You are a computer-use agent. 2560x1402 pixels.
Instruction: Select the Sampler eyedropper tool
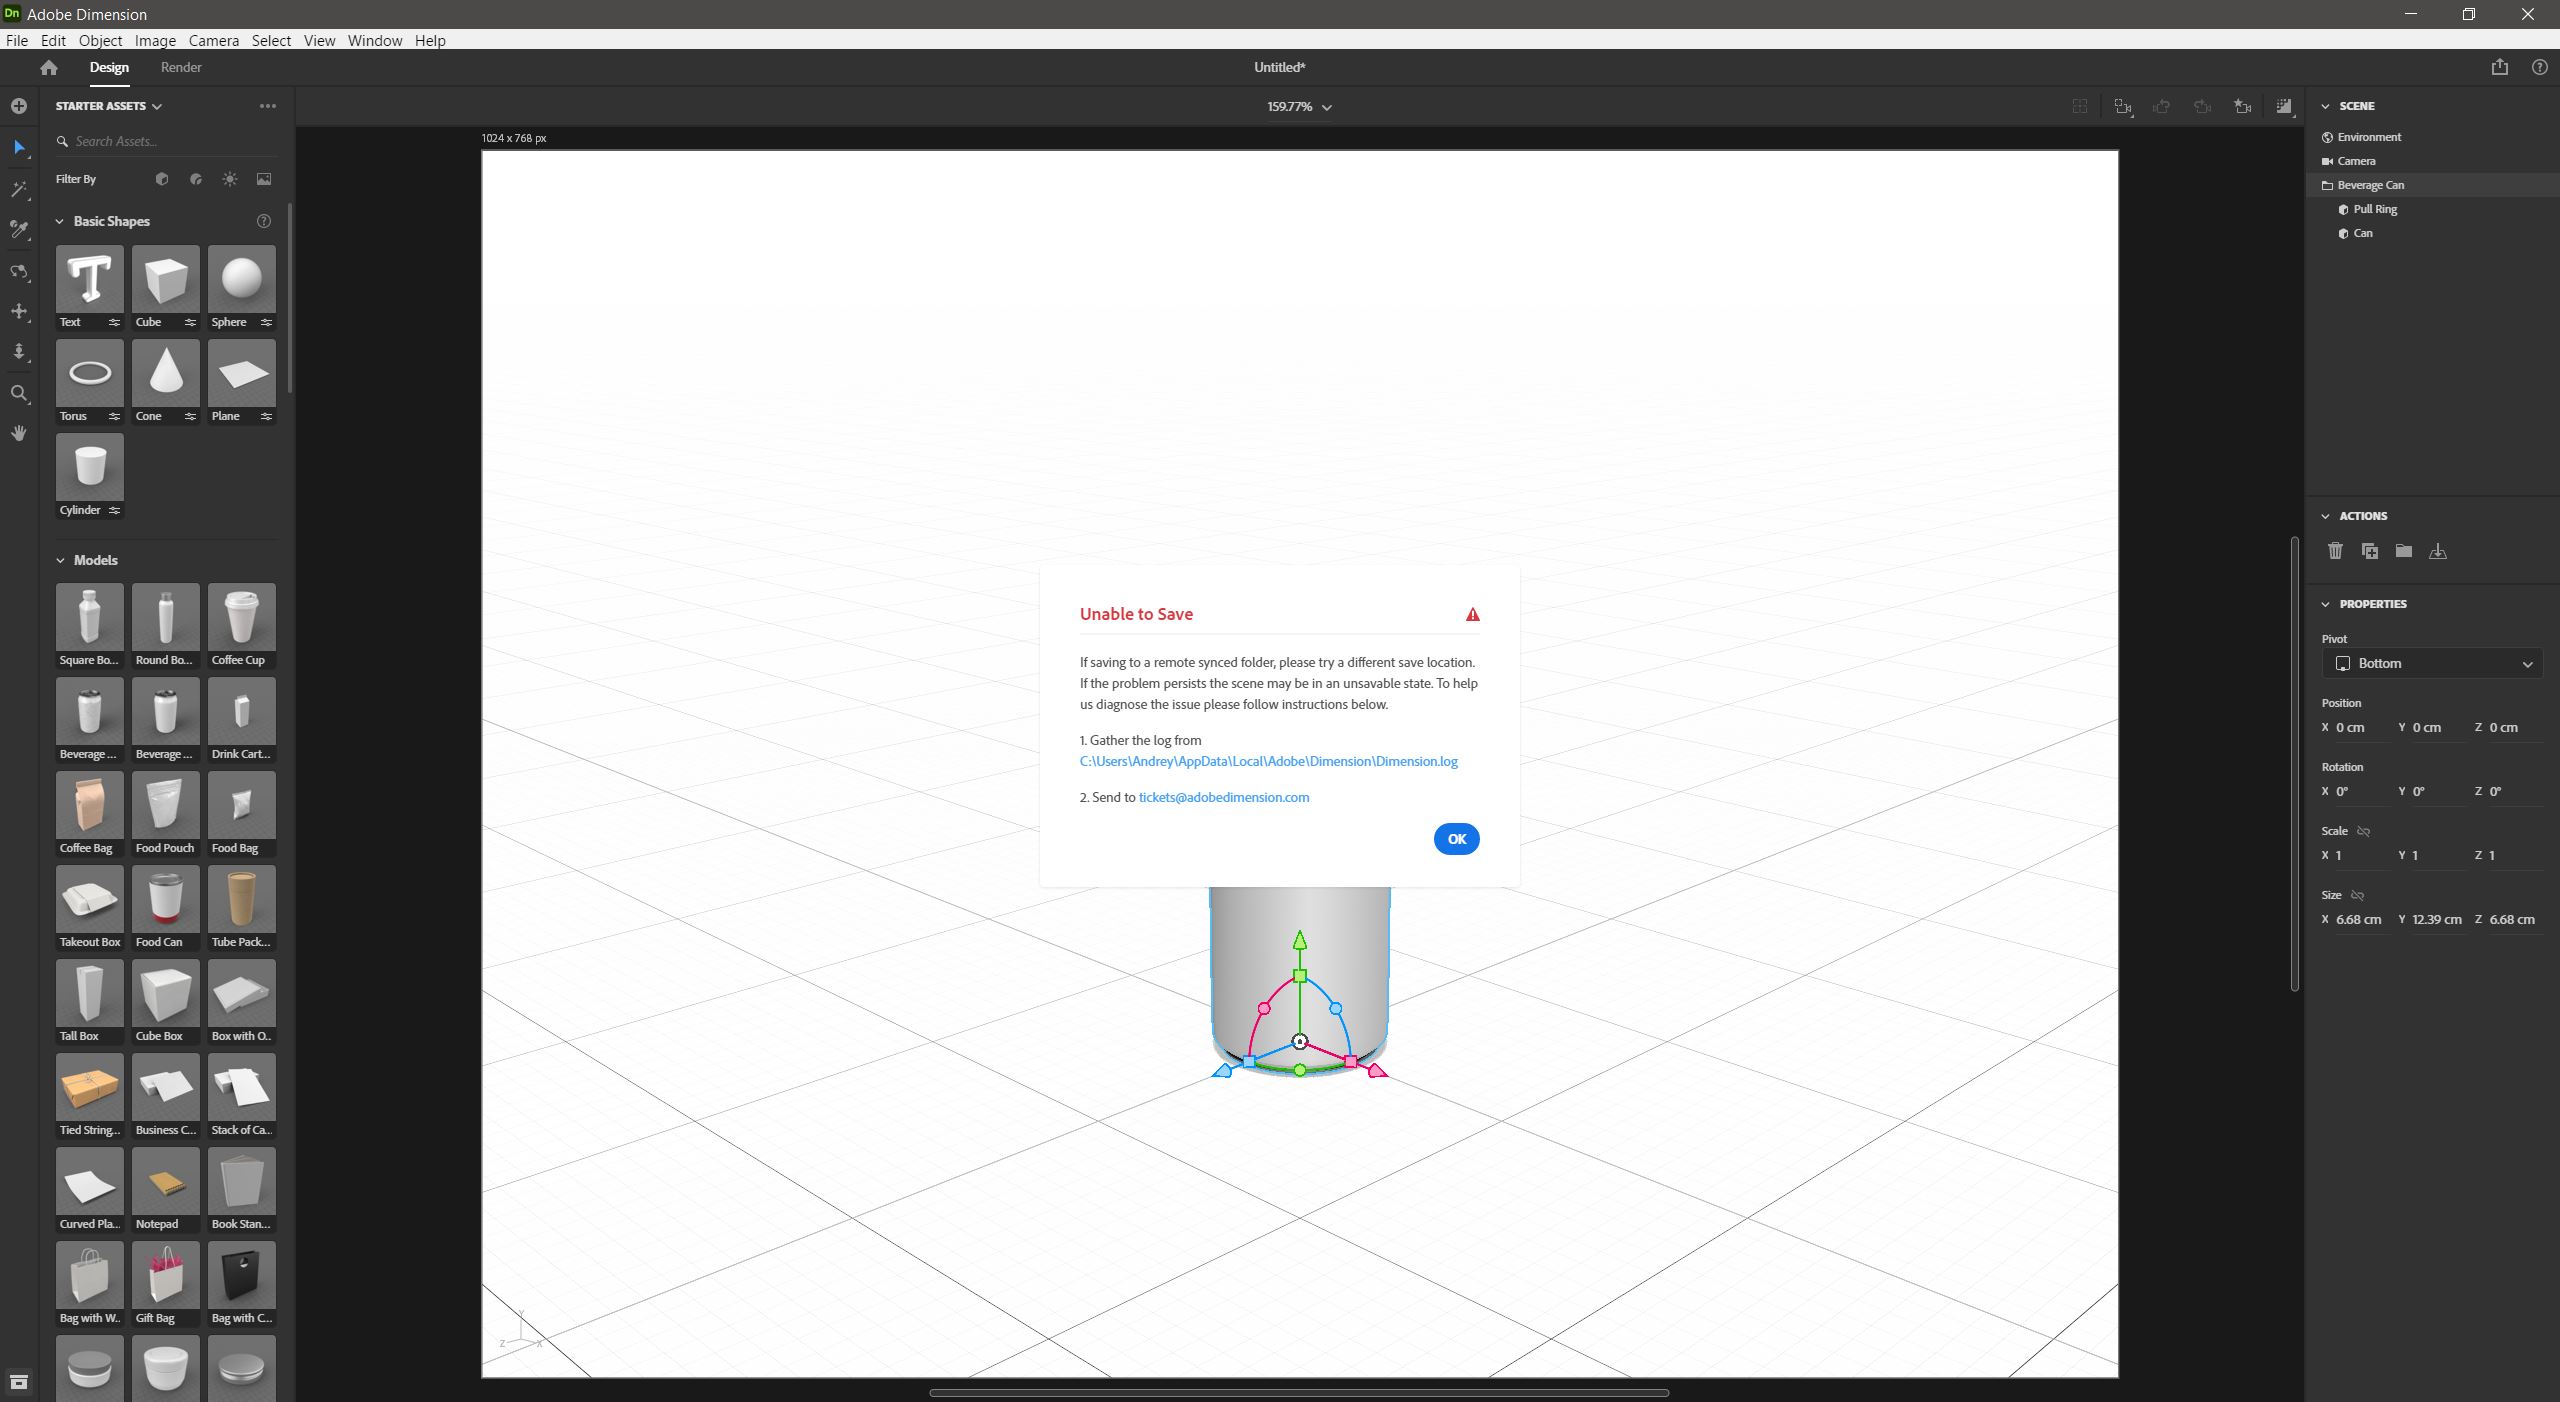coord(19,229)
